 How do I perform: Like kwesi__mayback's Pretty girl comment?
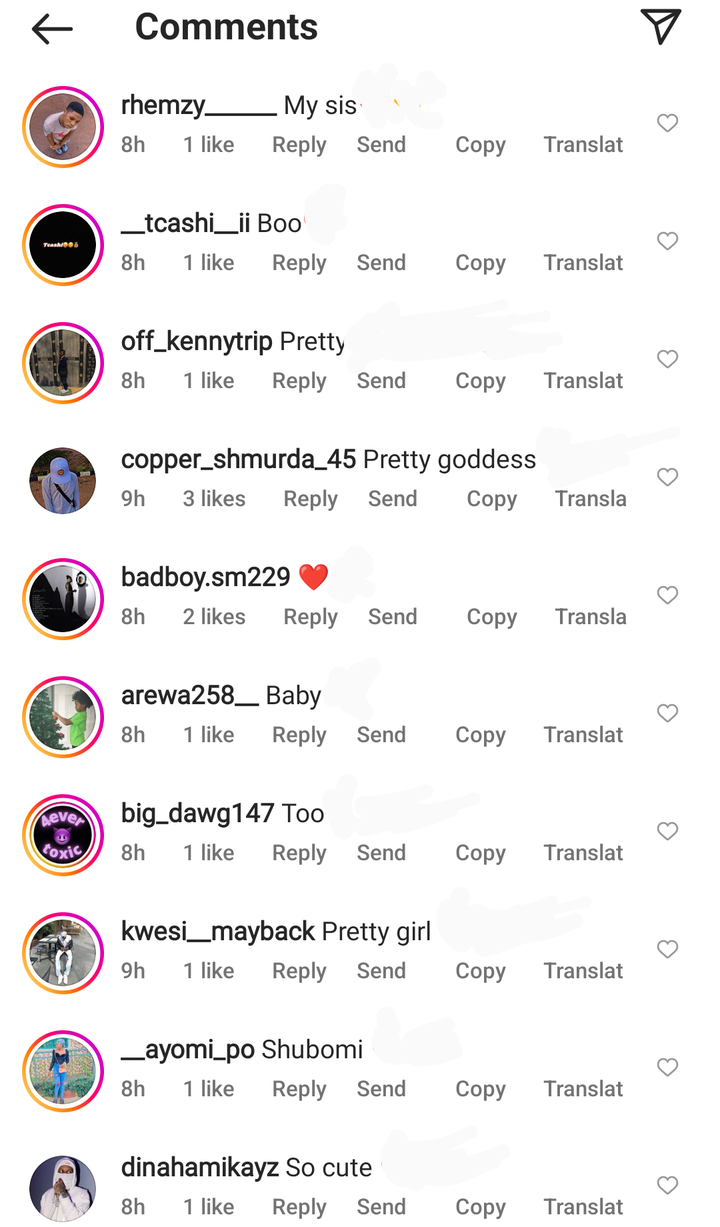click(x=667, y=949)
